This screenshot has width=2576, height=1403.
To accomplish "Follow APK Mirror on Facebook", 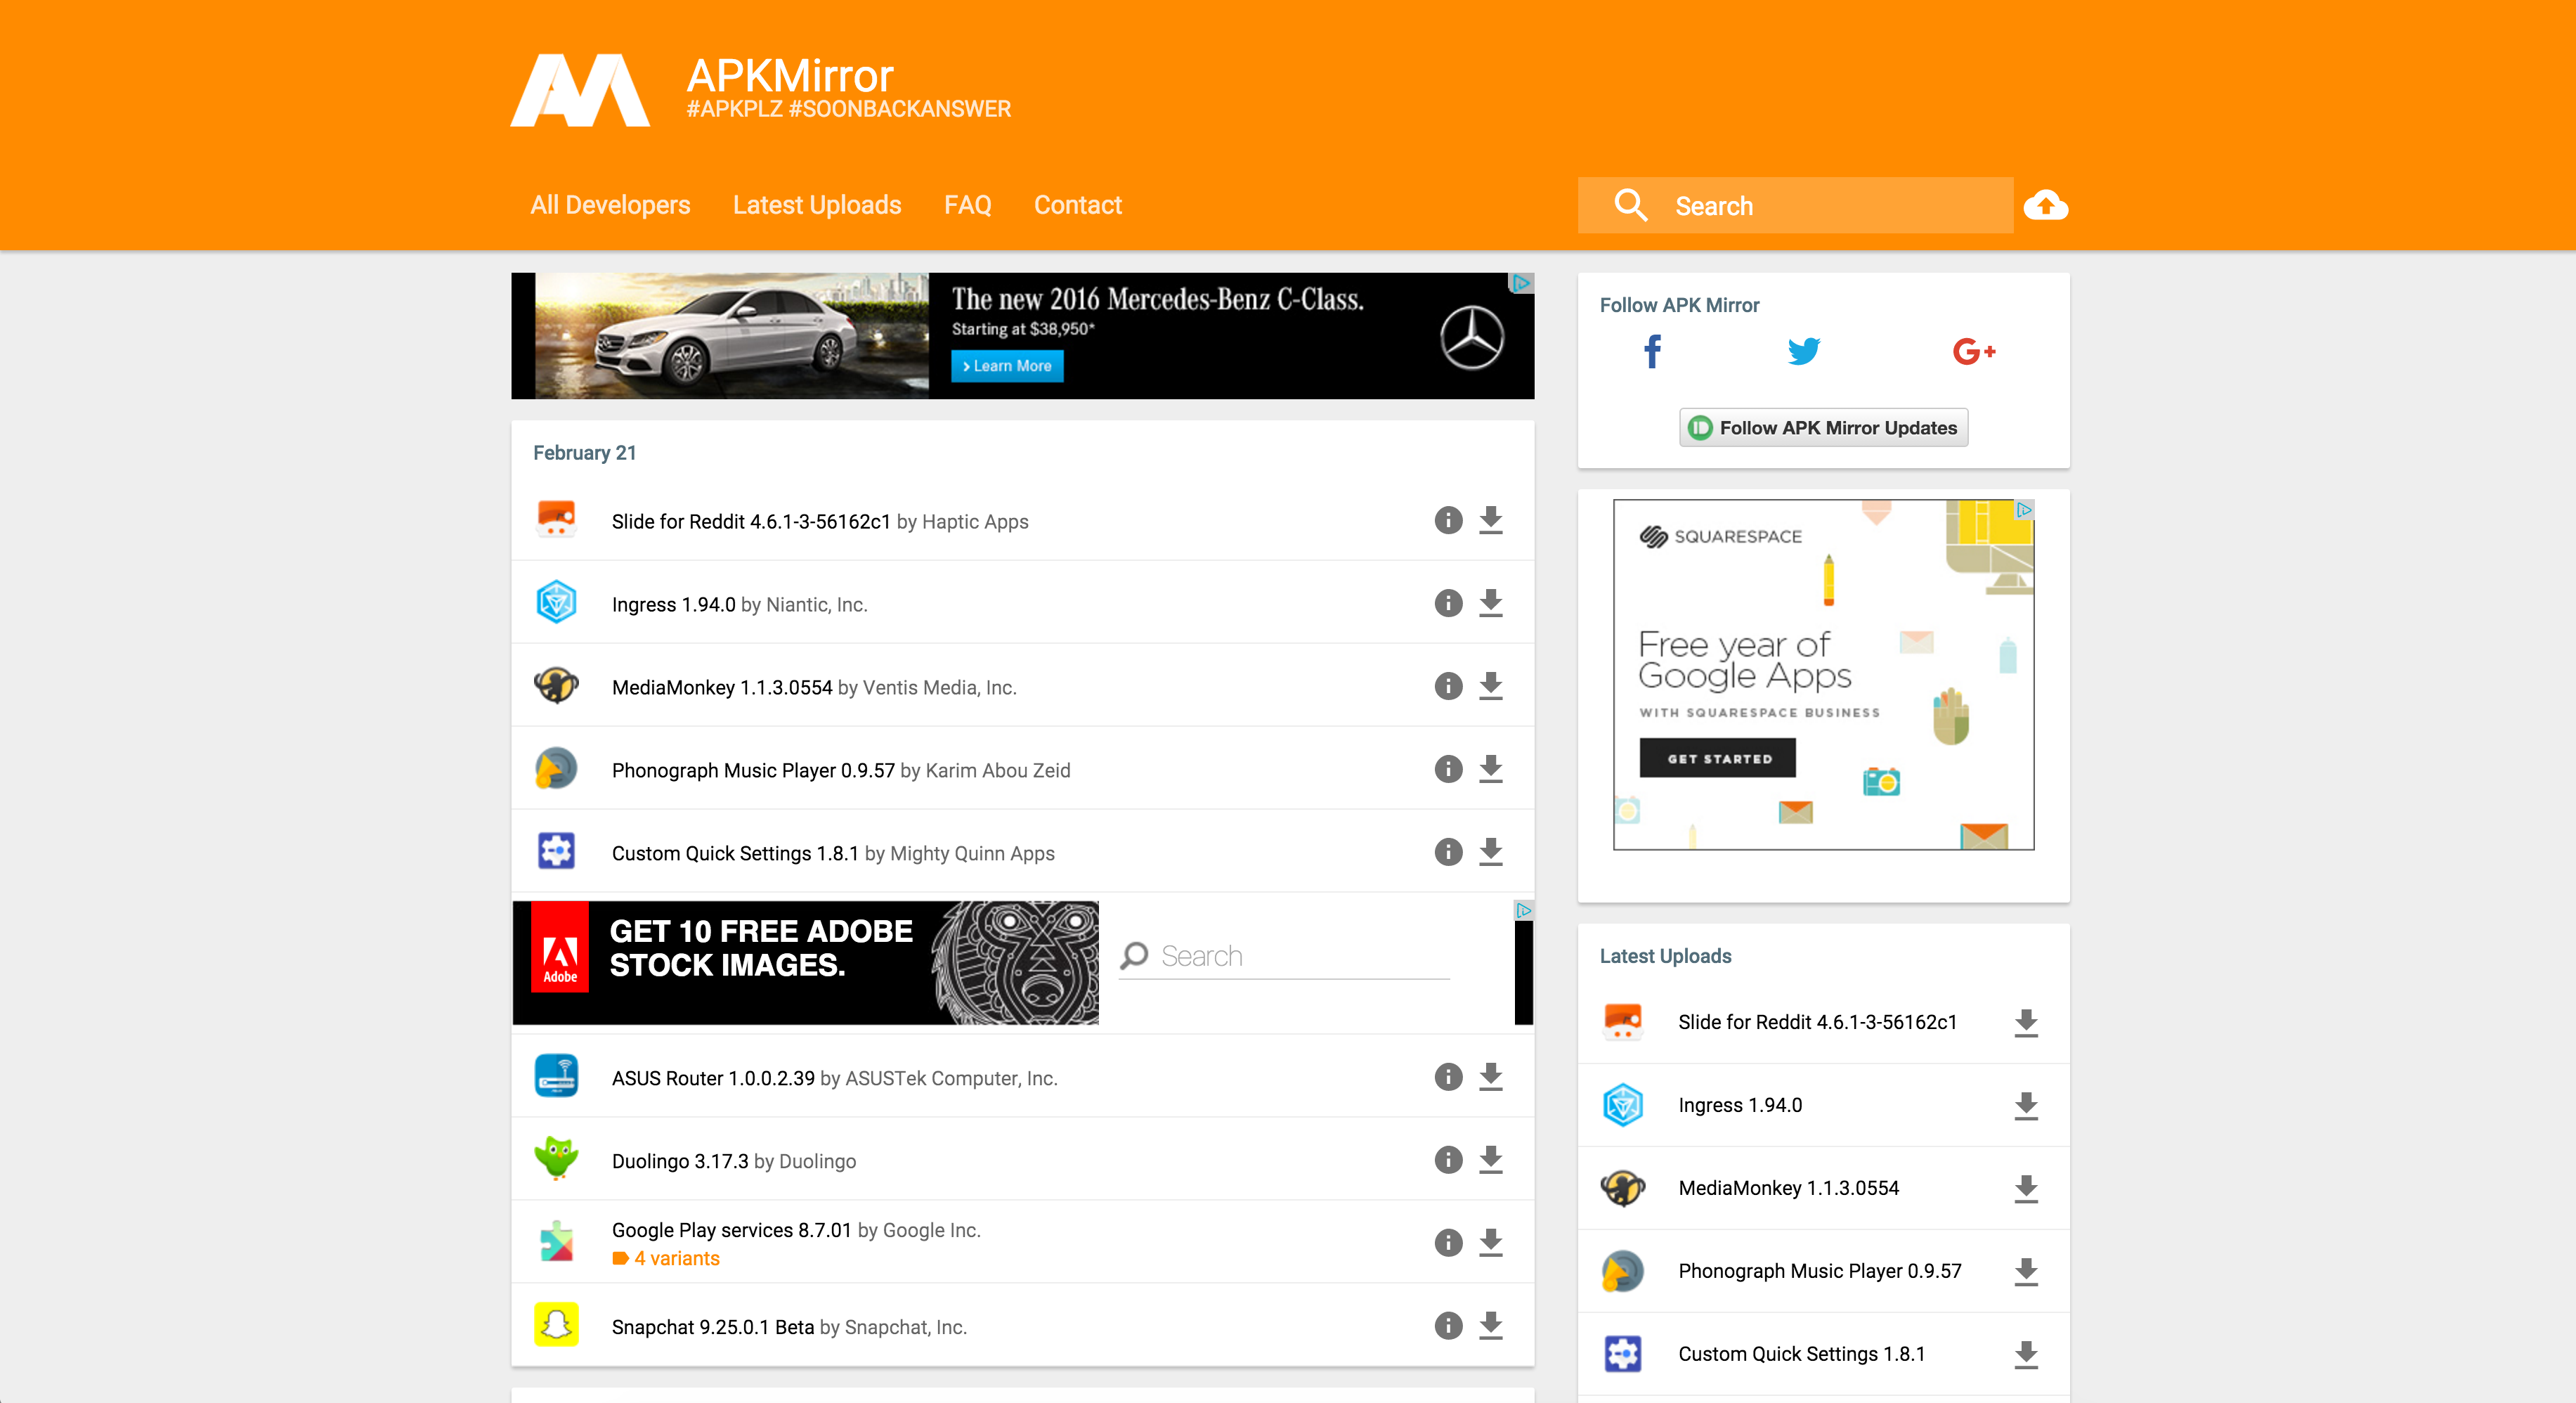I will [1651, 352].
